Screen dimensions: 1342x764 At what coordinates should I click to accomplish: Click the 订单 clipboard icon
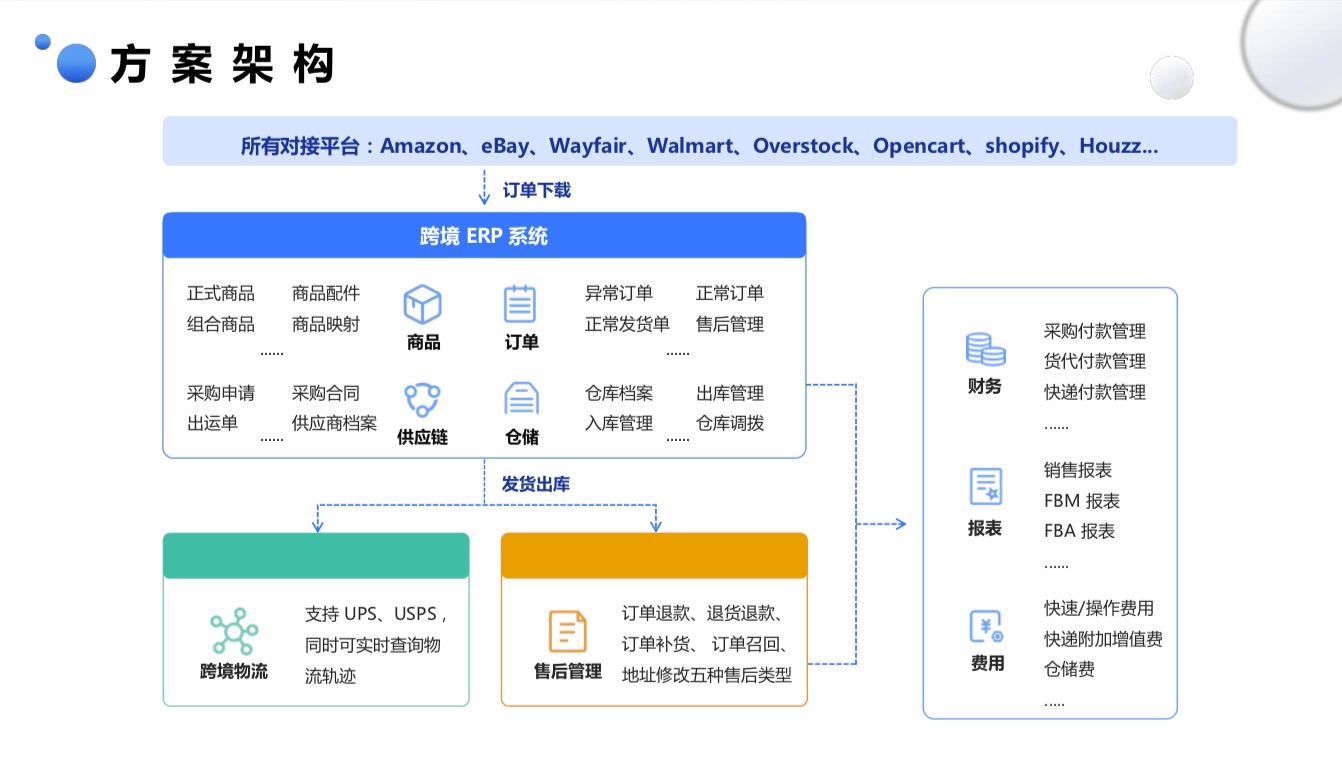point(520,304)
